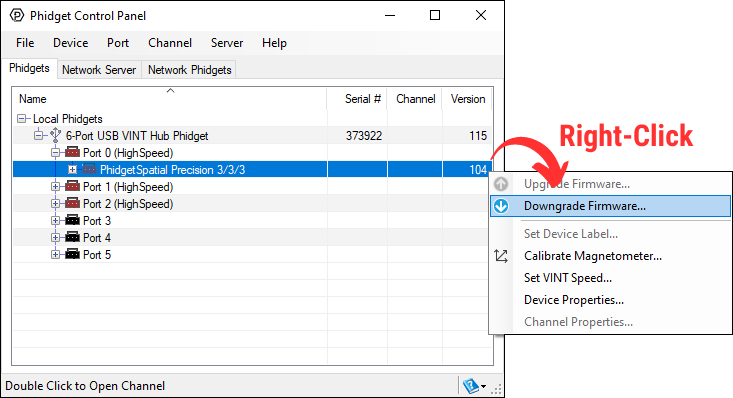Image resolution: width=733 pixels, height=398 pixels.
Task: Switch to the Phidgets tab
Action: (29, 68)
